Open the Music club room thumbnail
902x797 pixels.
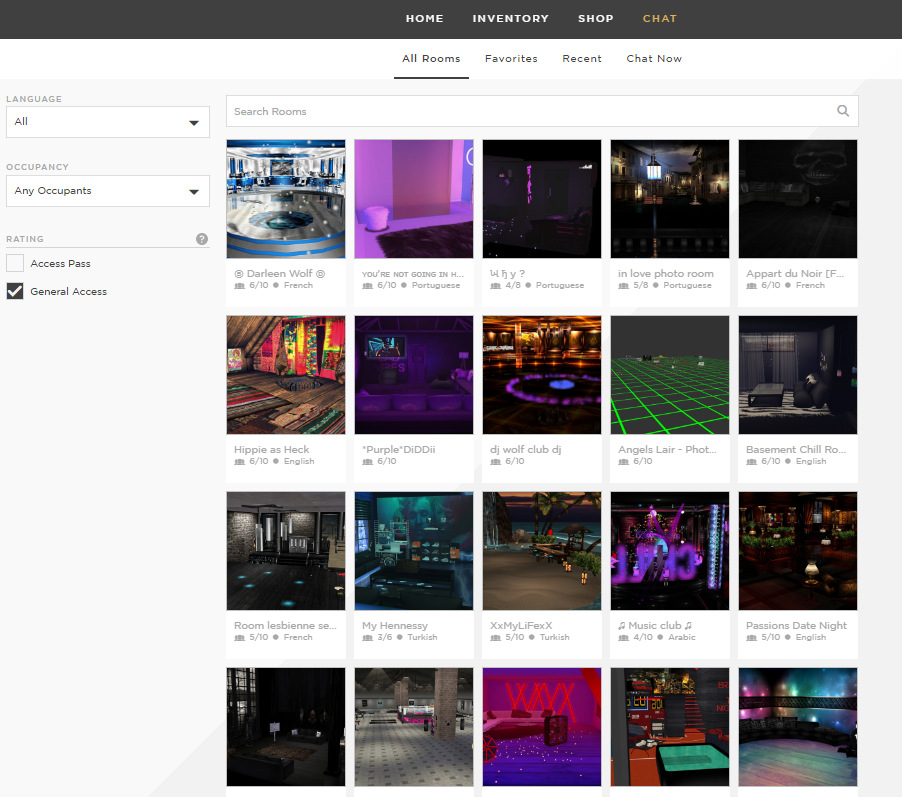coord(670,551)
